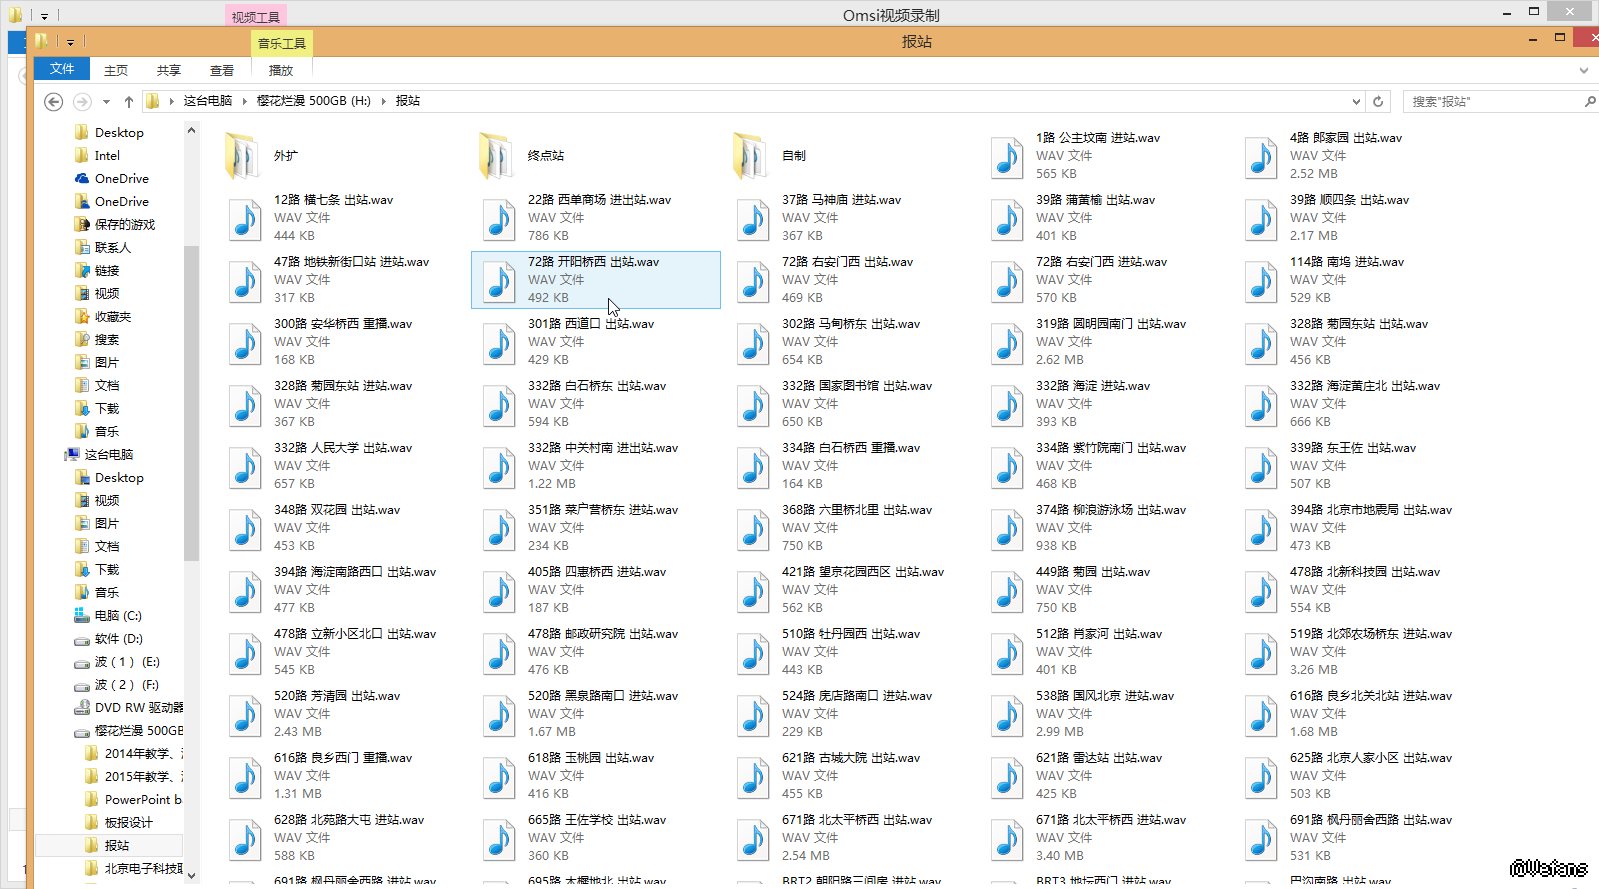Open the 终点站 folder icon
The width and height of the screenshot is (1599, 889).
pyautogui.click(x=497, y=155)
